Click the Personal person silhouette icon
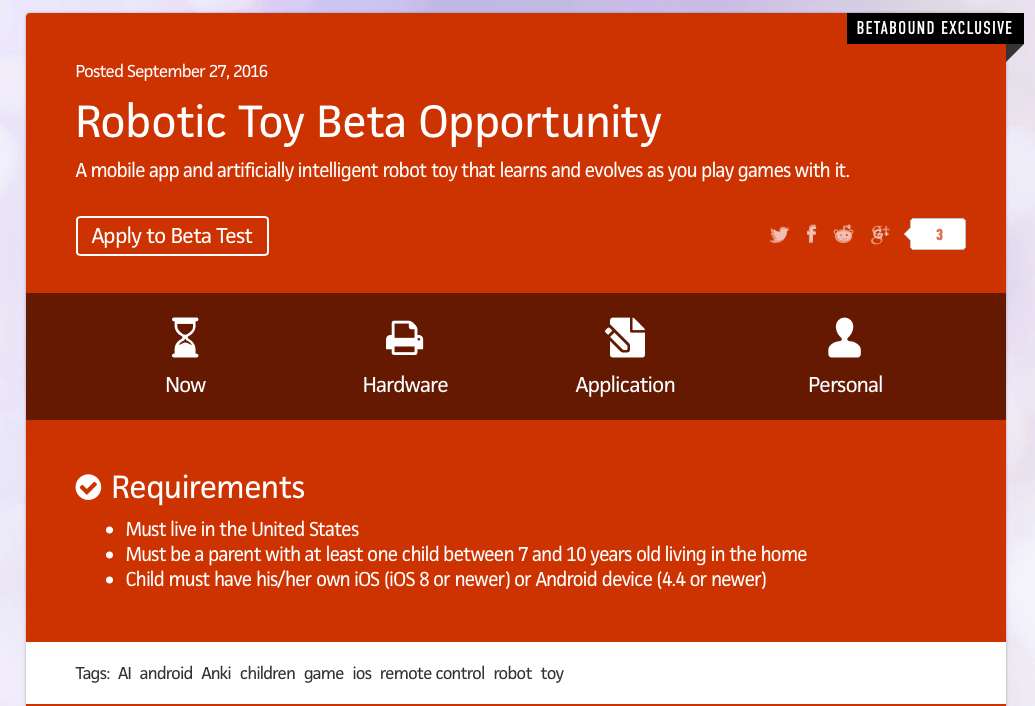The image size is (1035, 706). click(x=844, y=337)
